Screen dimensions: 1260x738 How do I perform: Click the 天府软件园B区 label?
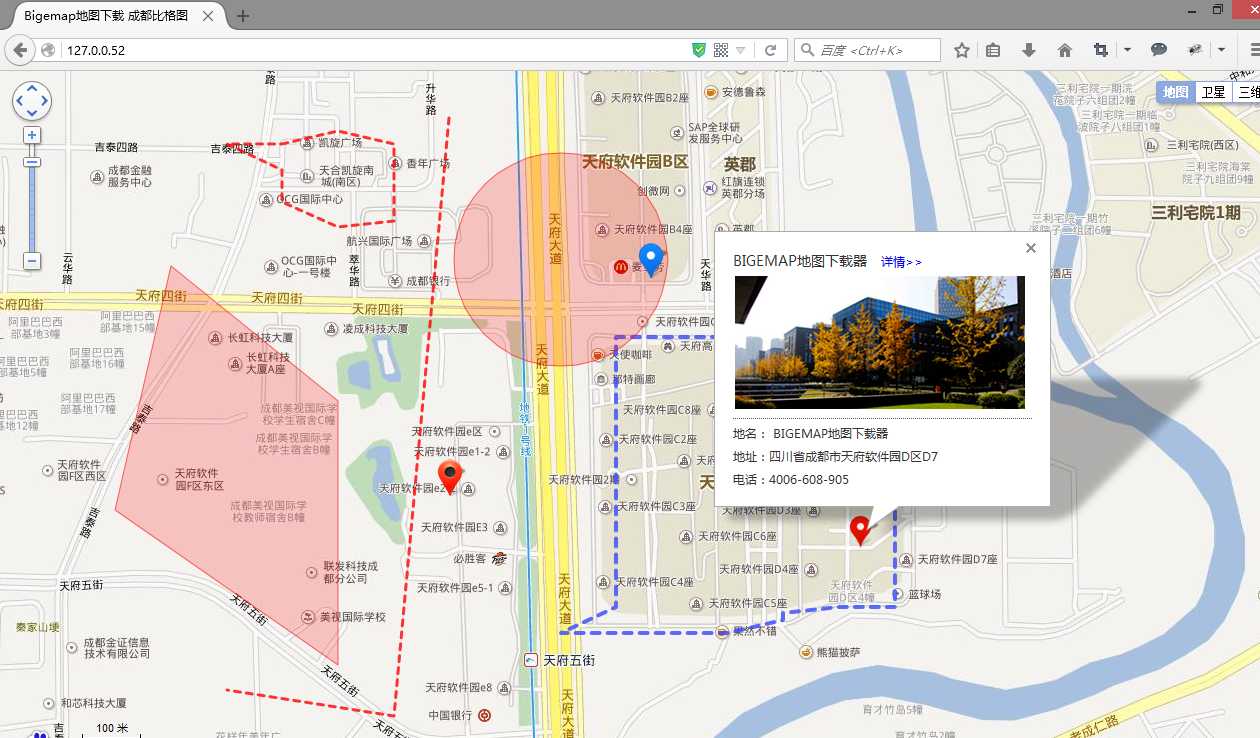click(x=636, y=161)
